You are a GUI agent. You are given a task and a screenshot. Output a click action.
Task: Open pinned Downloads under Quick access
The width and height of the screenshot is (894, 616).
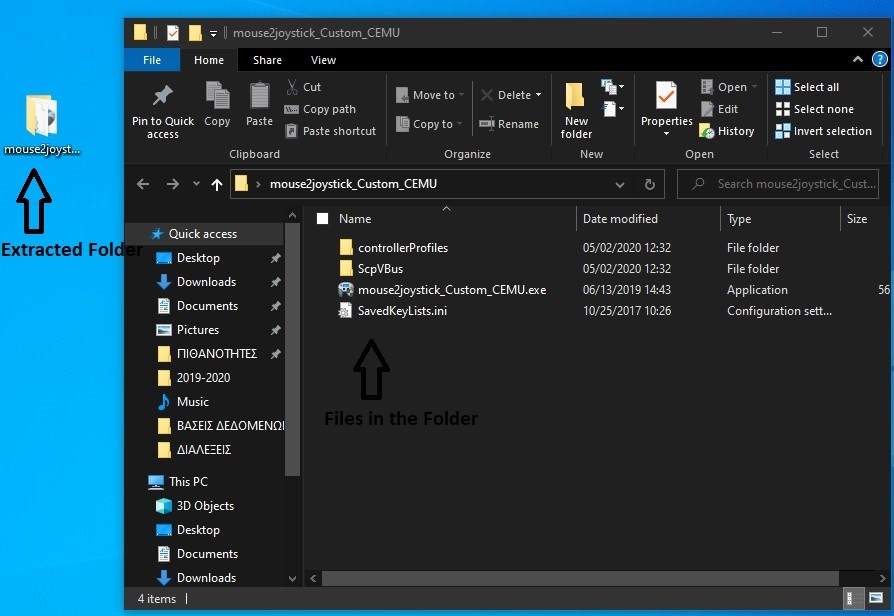coord(205,282)
